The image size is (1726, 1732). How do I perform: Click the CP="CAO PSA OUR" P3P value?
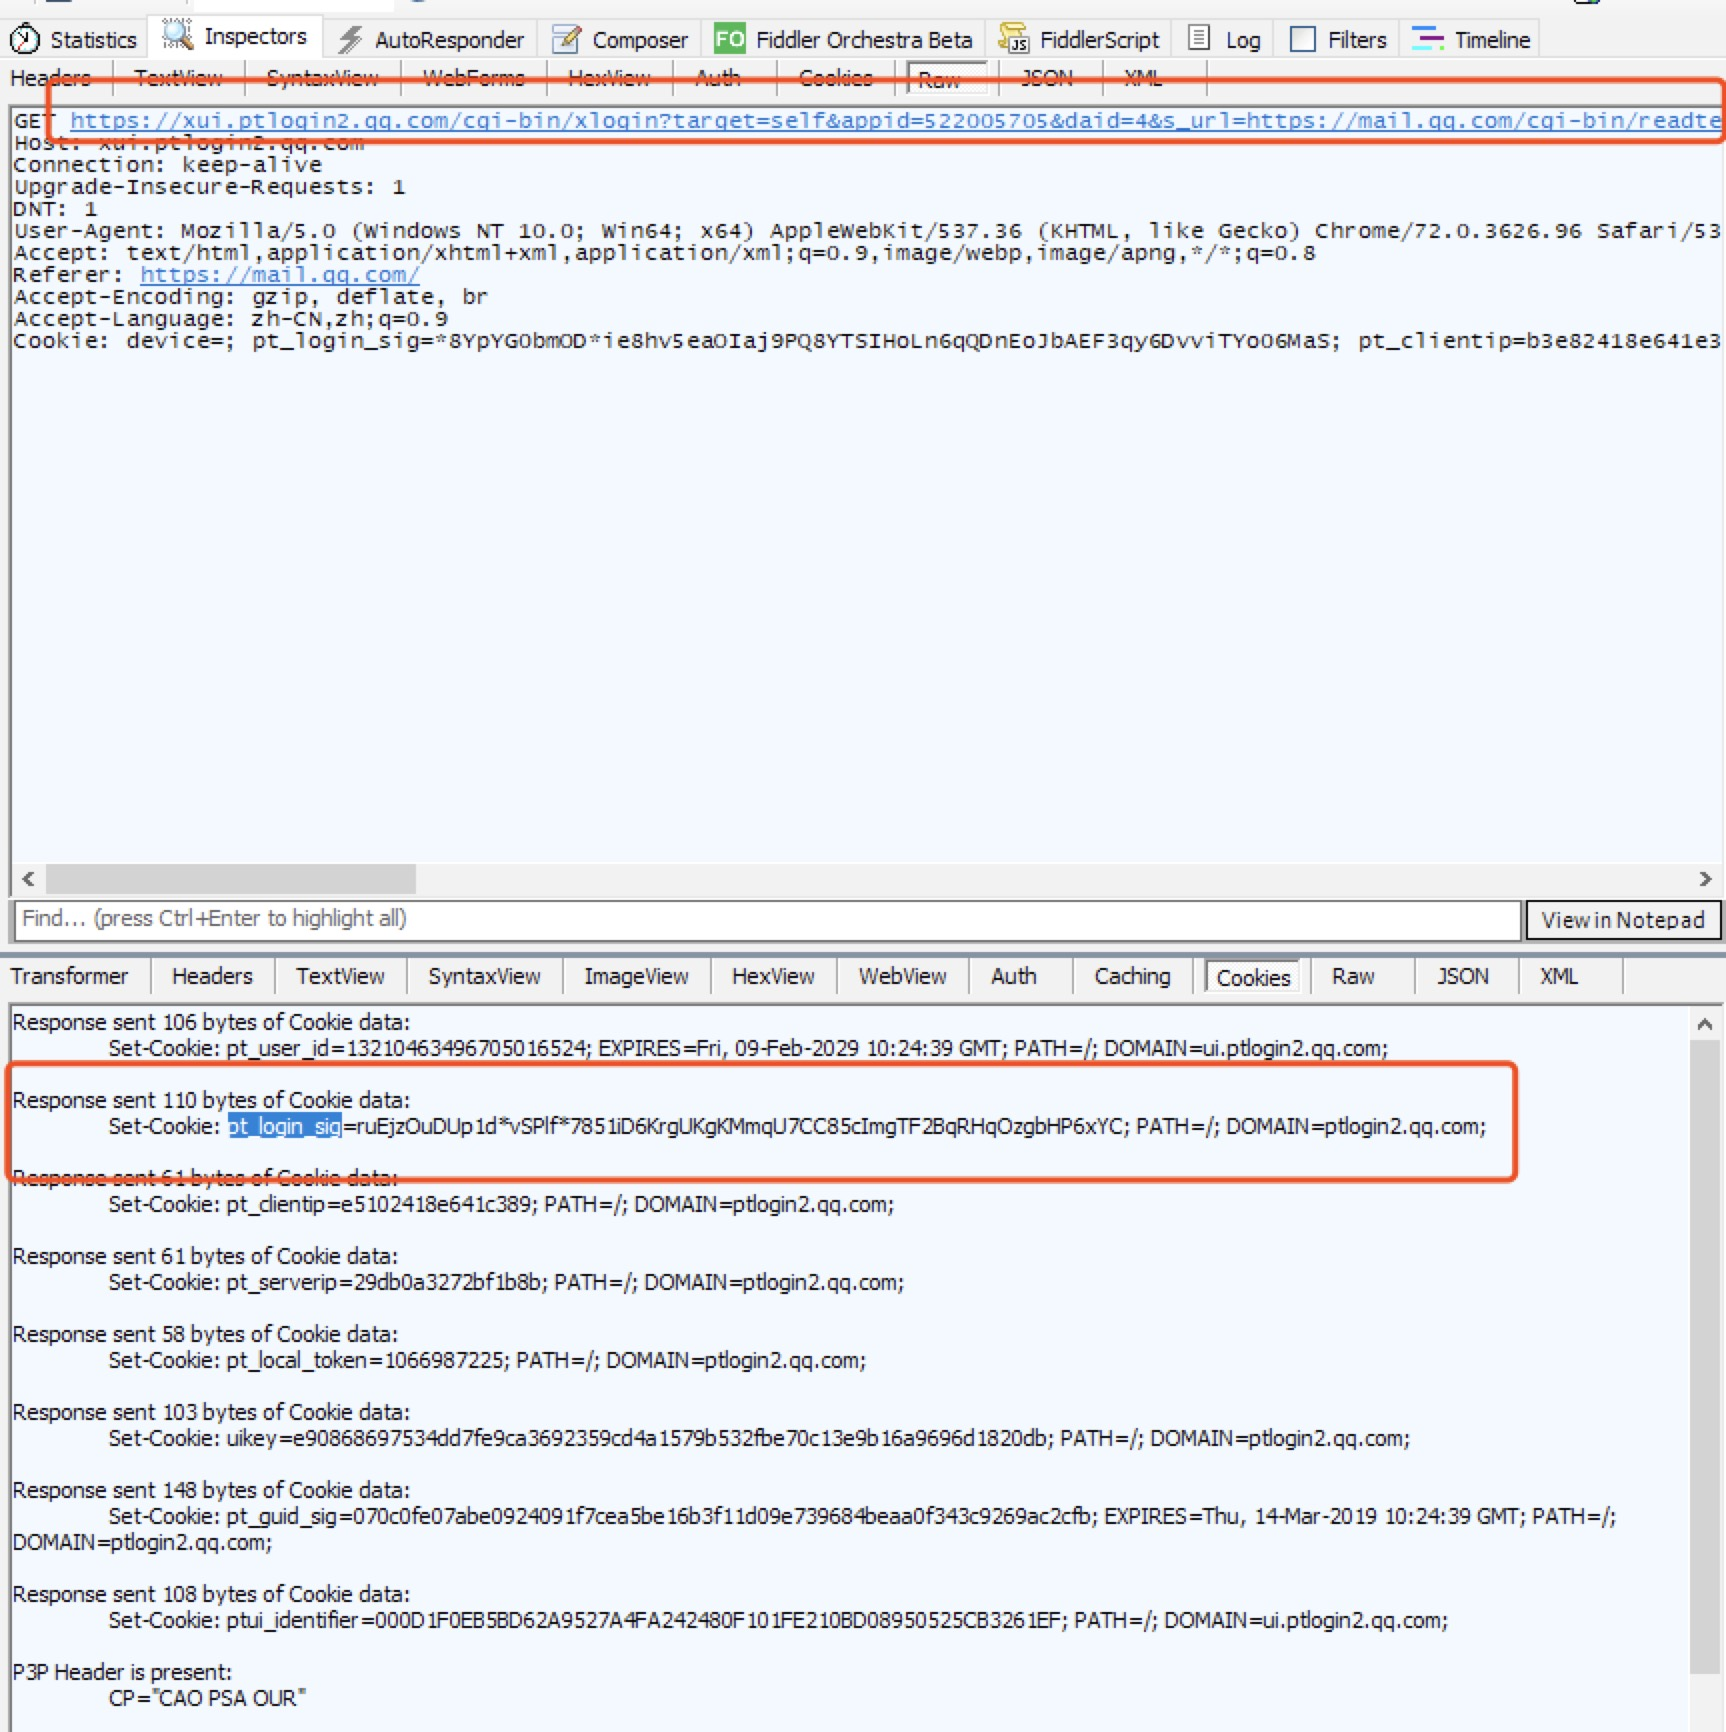pyautogui.click(x=207, y=1698)
